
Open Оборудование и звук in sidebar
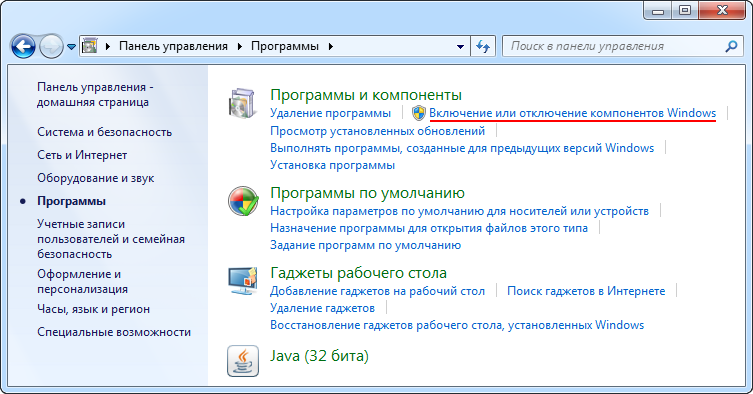(x=96, y=178)
